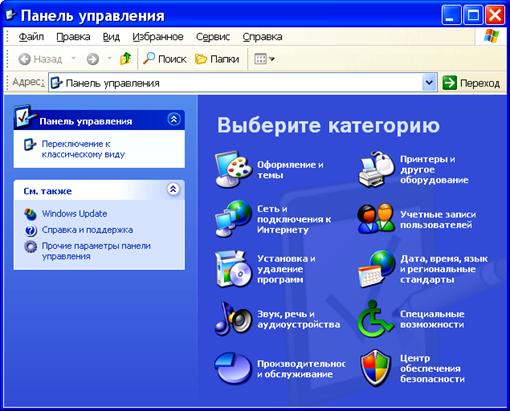Select the Установка и удаление программ text
Viewport: 510px width, 411px height.
click(286, 269)
